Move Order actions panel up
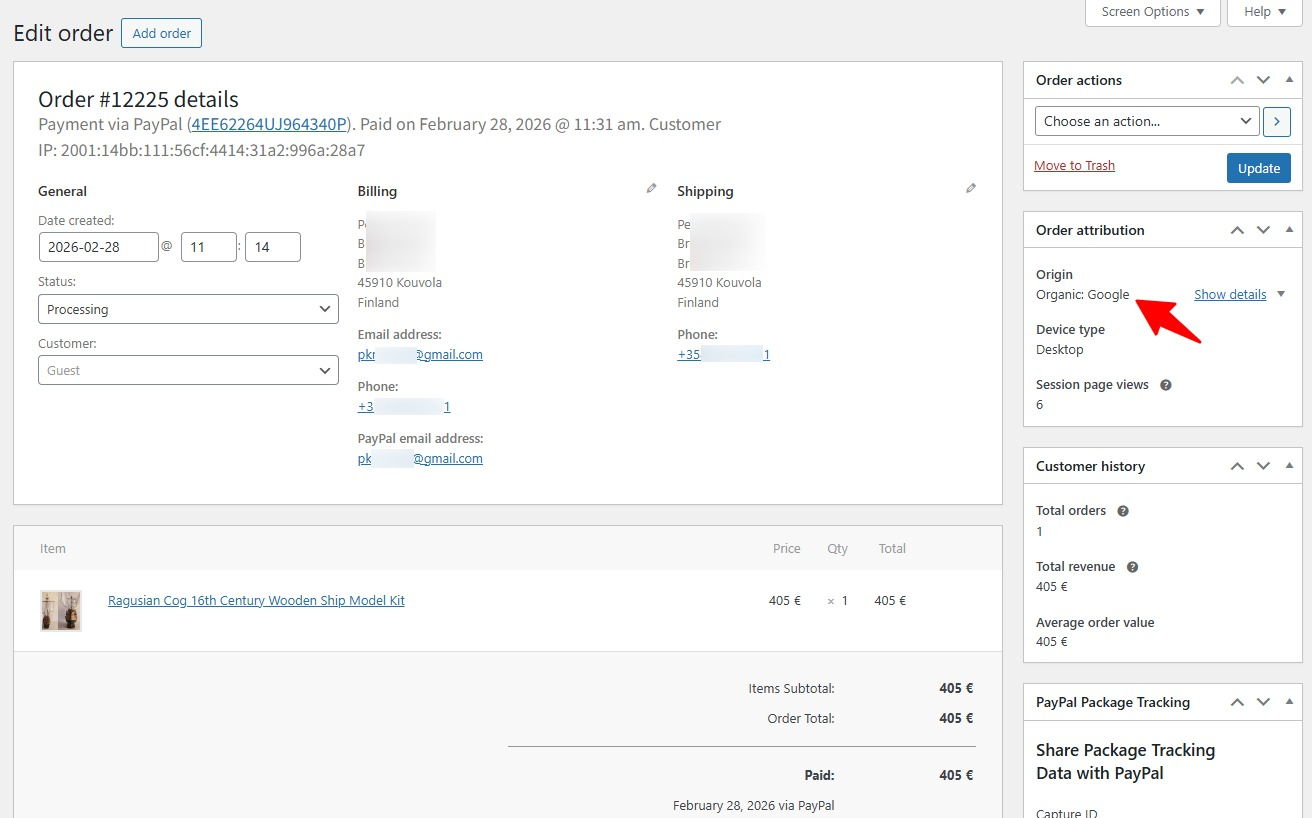The width and height of the screenshot is (1312, 818). point(1237,80)
